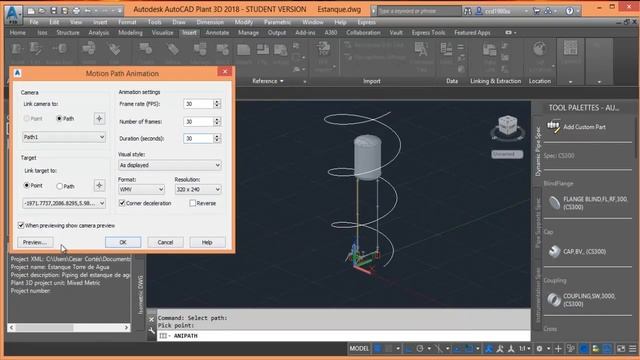Viewport: 640px width, 360px height.
Task: Click the 'Project name: Estanque Torre de Agua' line
Action: (x=60, y=267)
